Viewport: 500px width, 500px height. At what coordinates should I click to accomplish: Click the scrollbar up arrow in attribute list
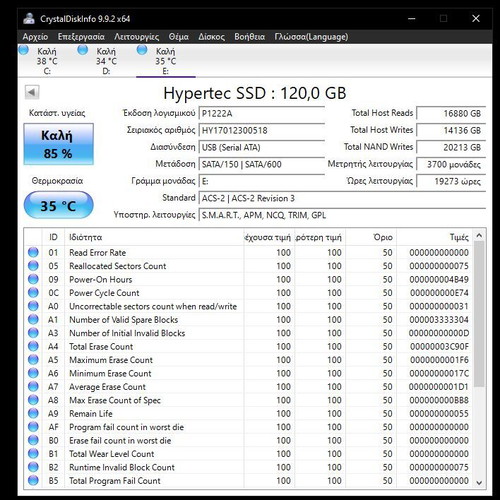[x=479, y=236]
